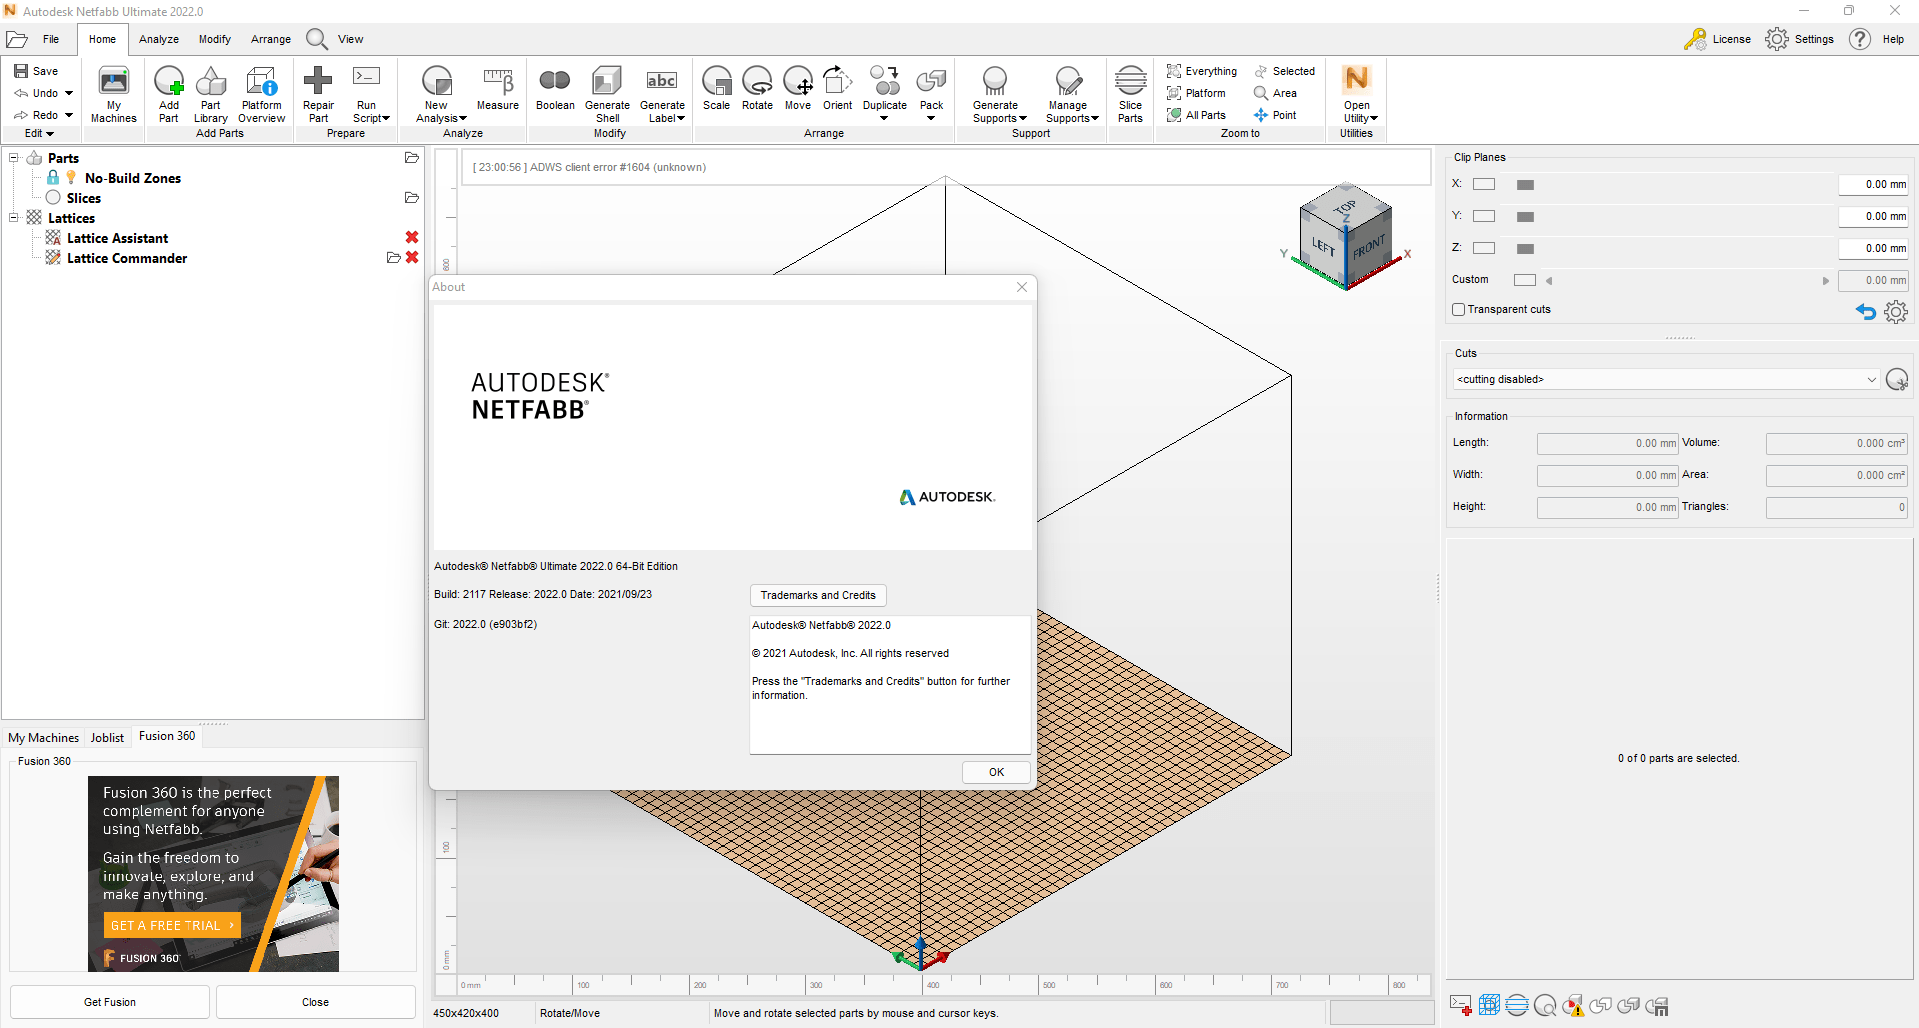The width and height of the screenshot is (1919, 1028).
Task: Reset clip planes with blue arrow
Action: (x=1866, y=312)
